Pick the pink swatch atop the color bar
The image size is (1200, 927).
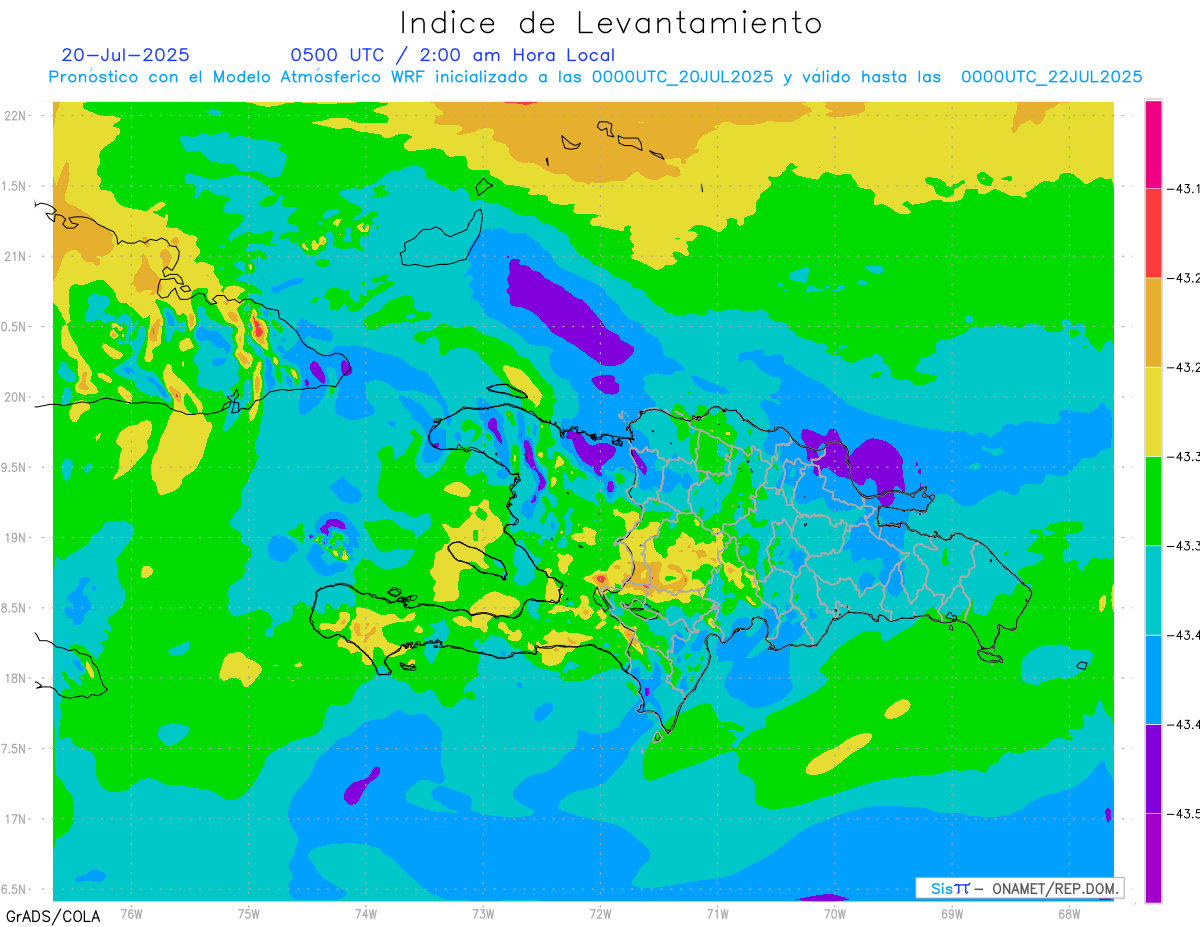click(1153, 144)
